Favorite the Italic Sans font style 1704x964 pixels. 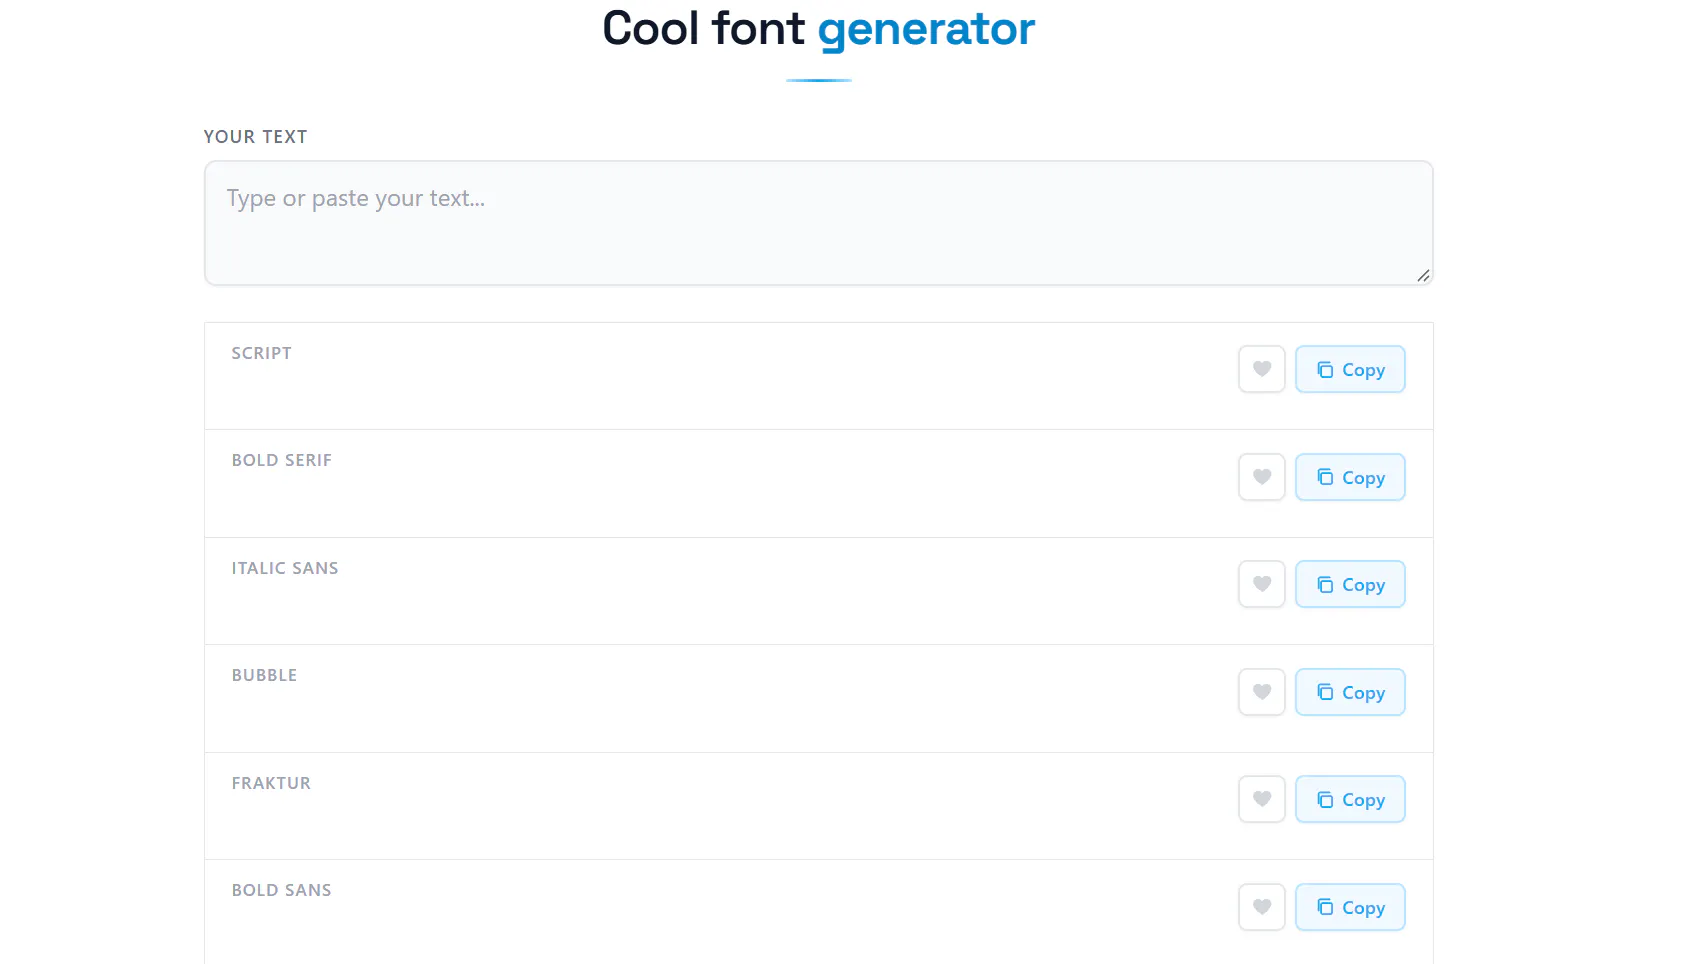(x=1261, y=584)
